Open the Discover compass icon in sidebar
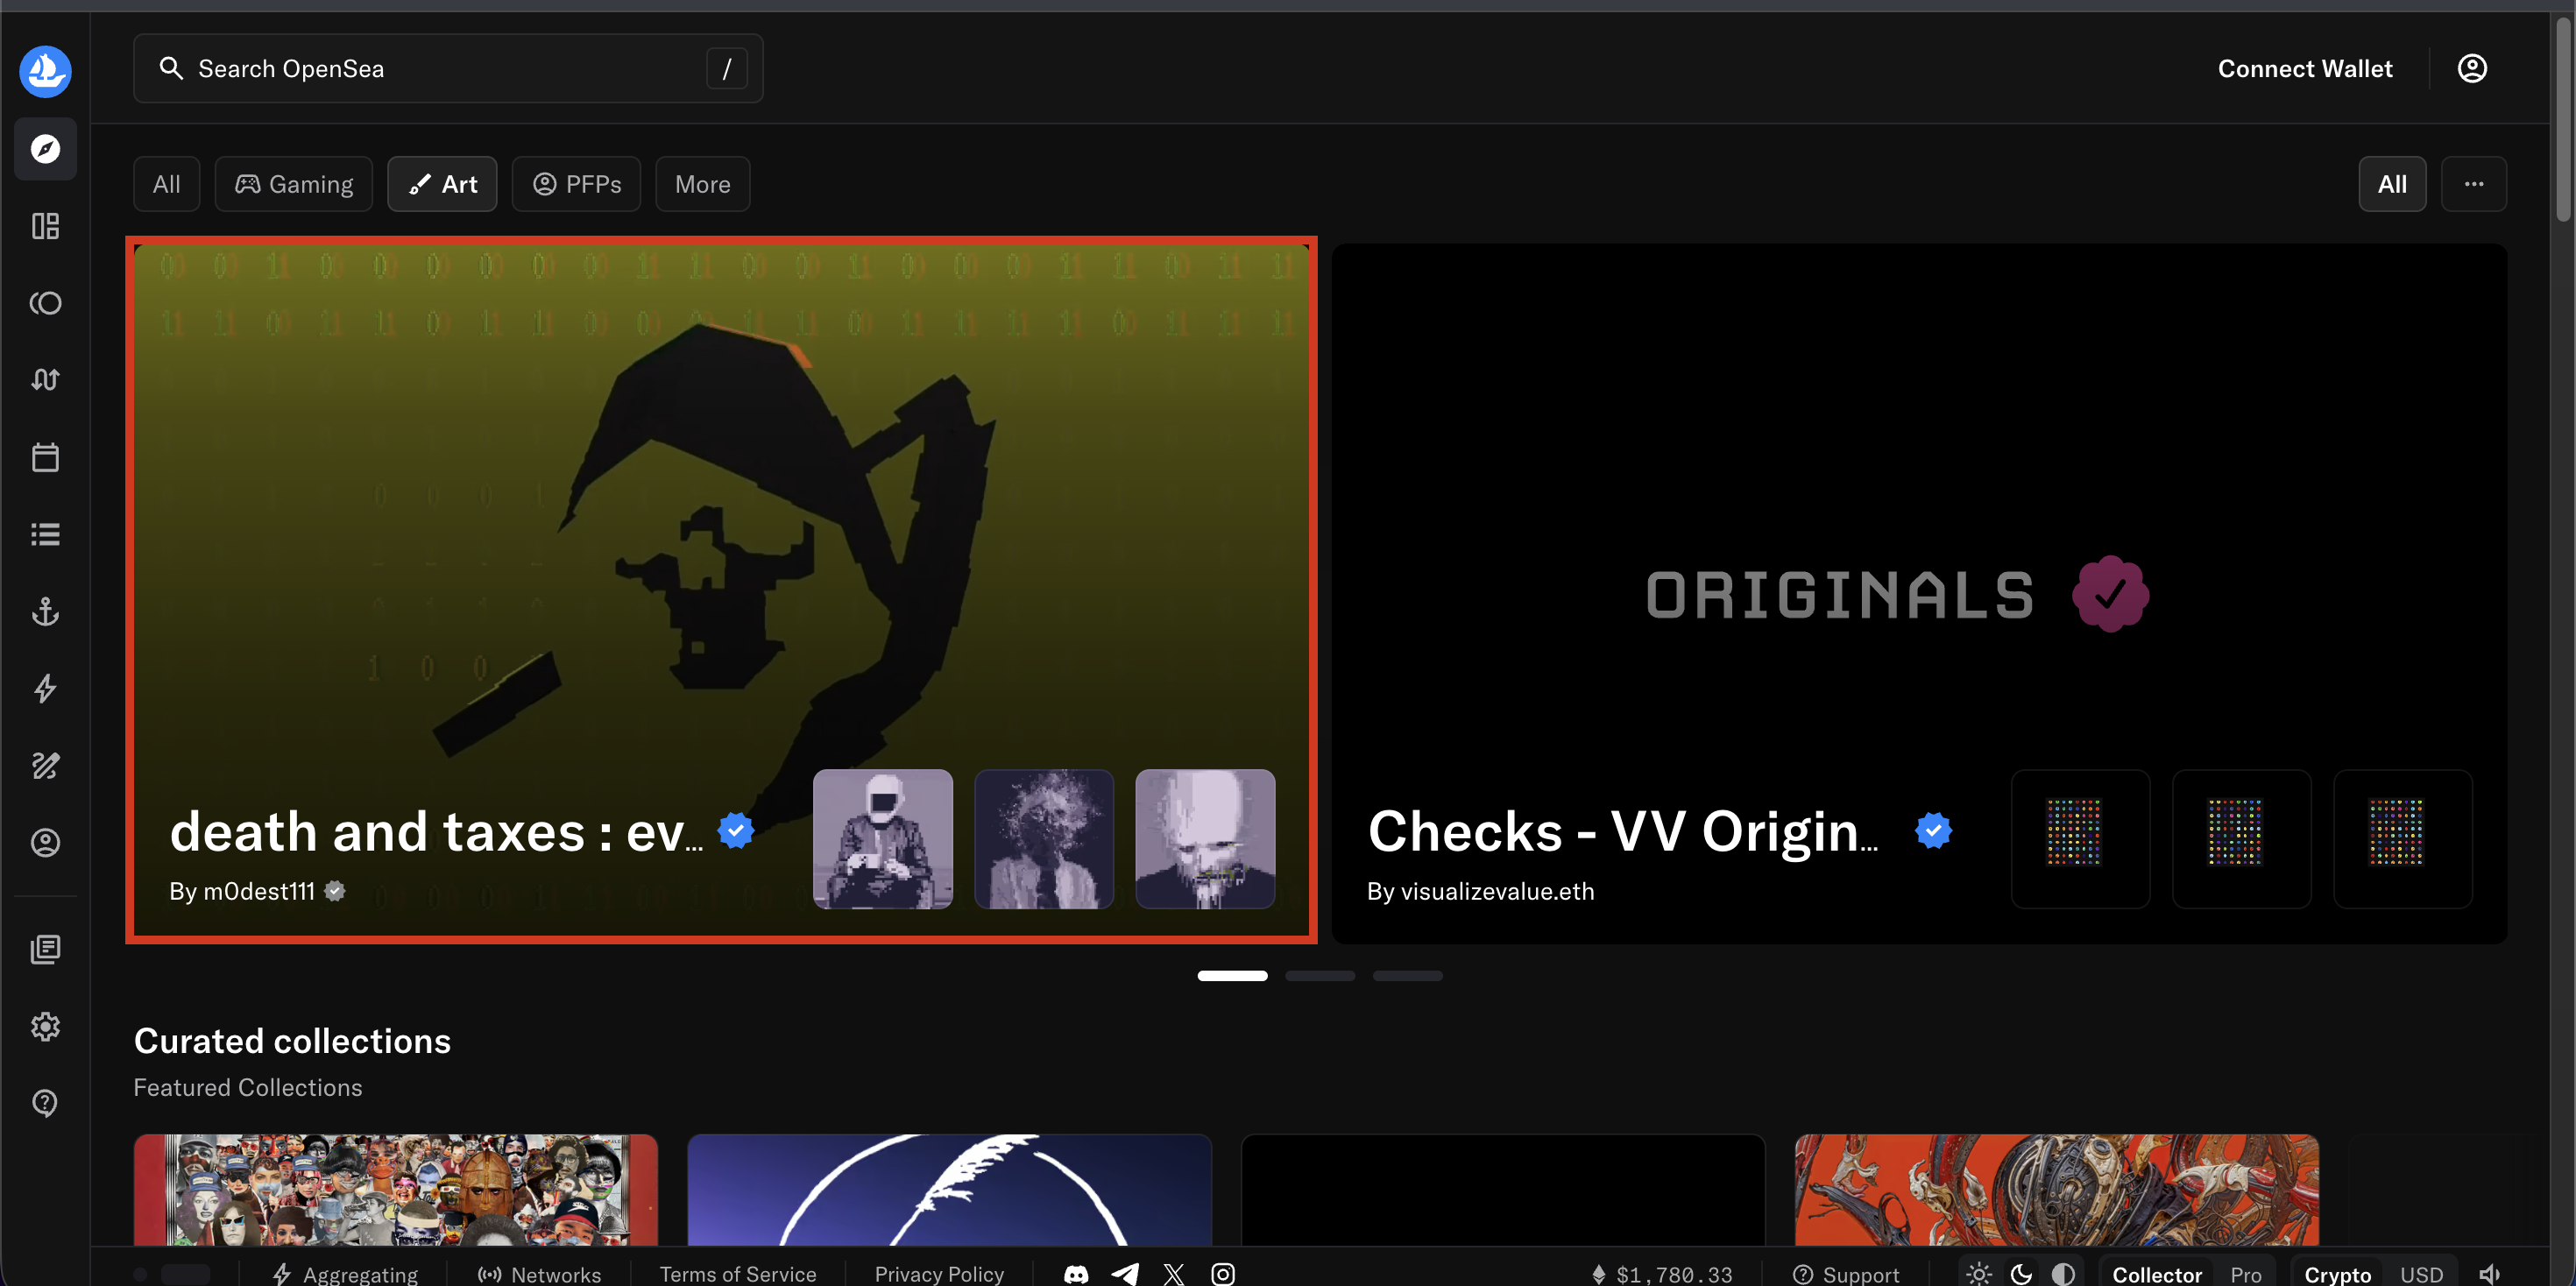This screenshot has width=2576, height=1286. (45, 149)
